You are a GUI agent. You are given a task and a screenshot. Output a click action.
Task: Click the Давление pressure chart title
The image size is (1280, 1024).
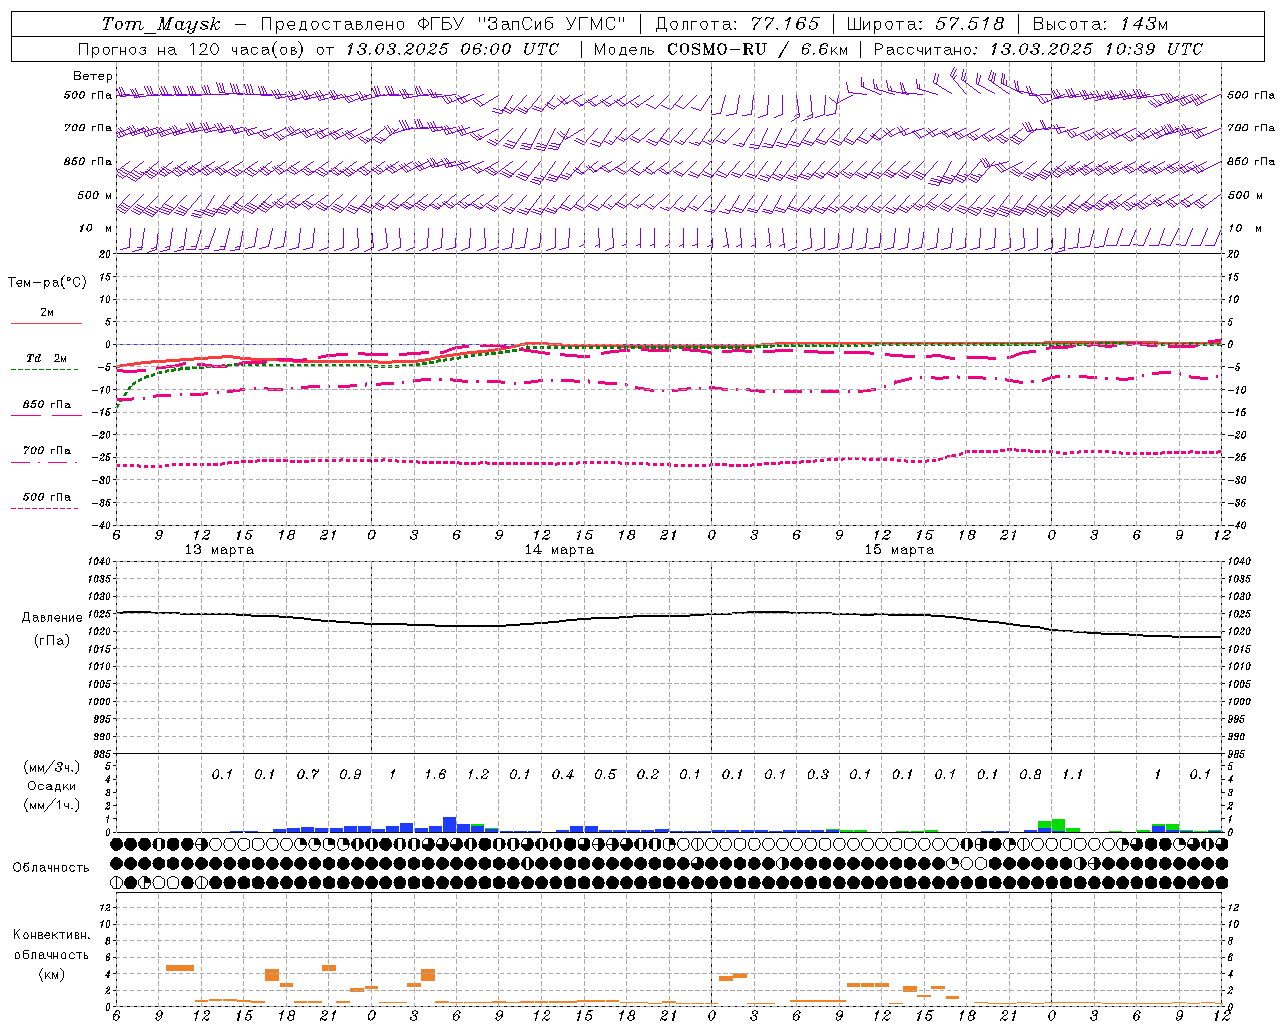52,618
